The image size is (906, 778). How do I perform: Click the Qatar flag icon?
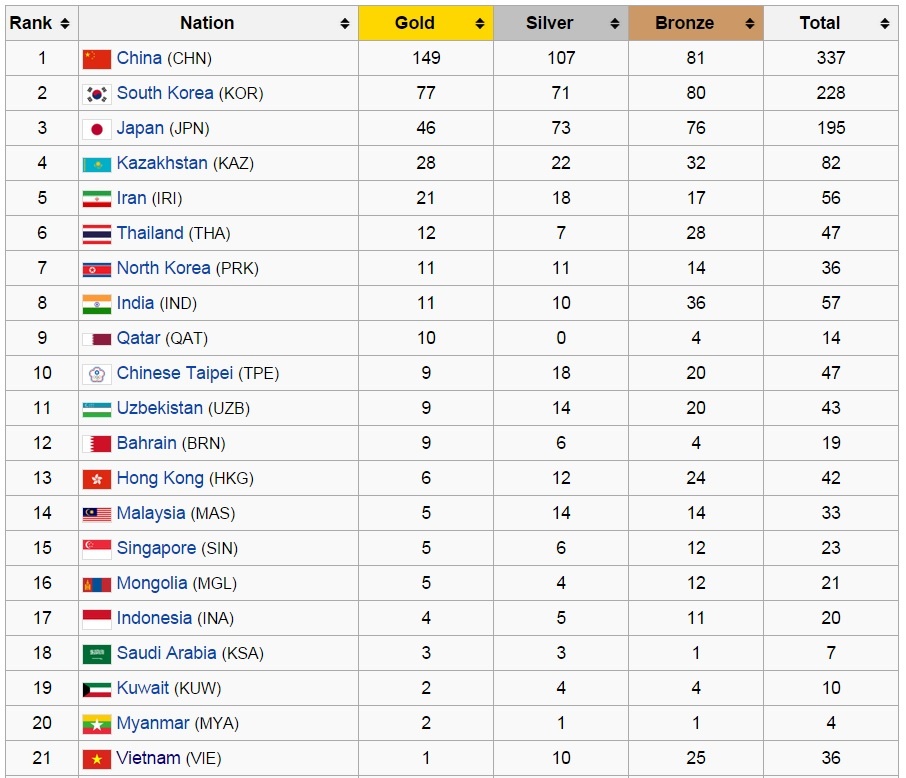96,339
